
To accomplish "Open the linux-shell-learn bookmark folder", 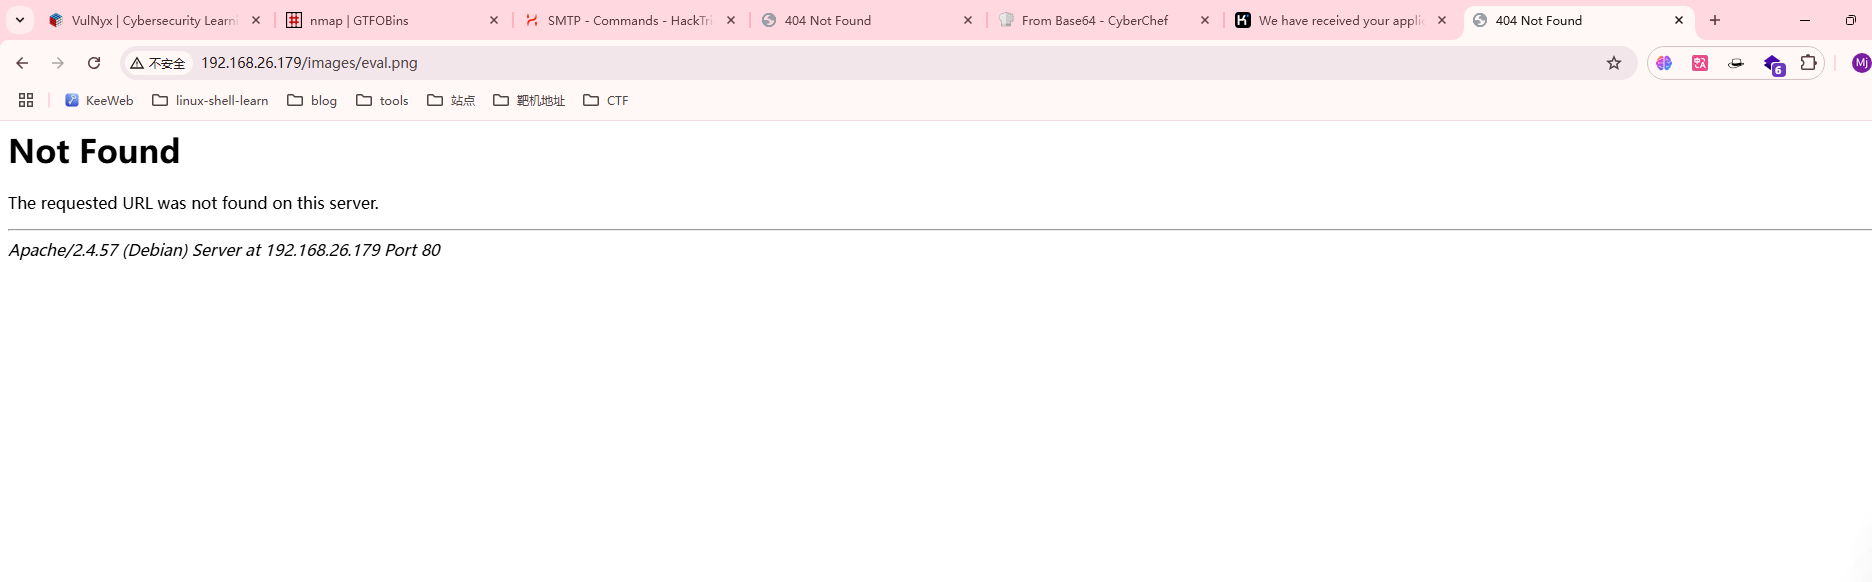I will [x=210, y=100].
